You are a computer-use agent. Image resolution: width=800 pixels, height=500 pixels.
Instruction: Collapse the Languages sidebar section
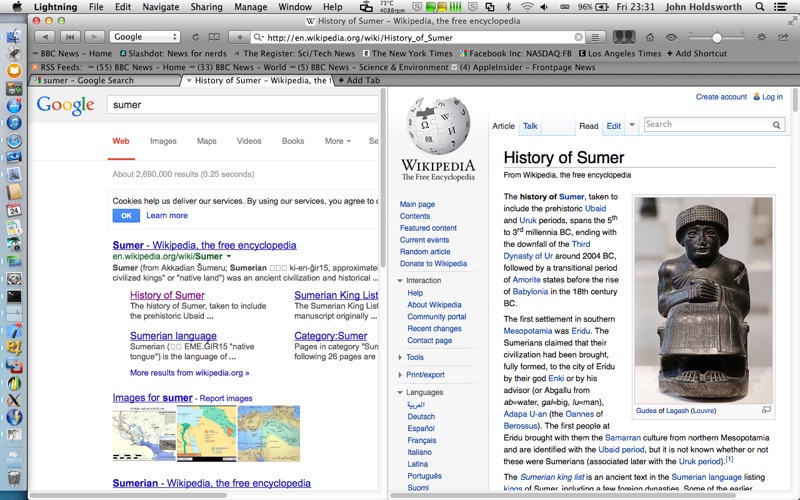[400, 392]
